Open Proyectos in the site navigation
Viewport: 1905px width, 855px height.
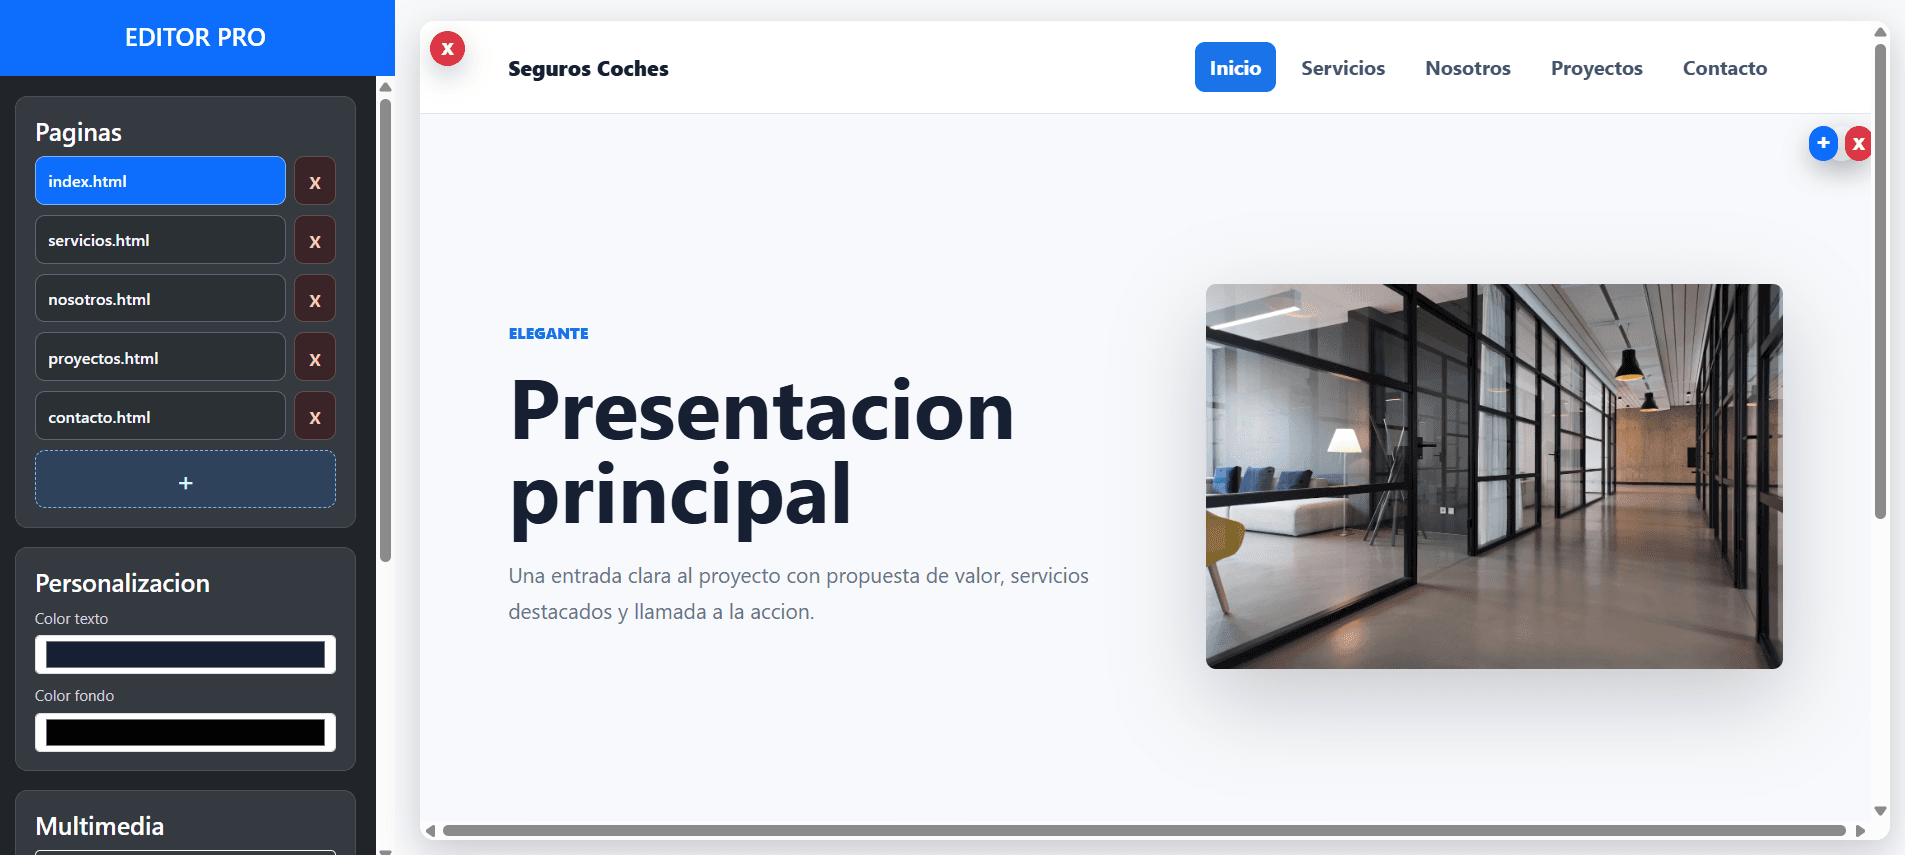pyautogui.click(x=1597, y=68)
